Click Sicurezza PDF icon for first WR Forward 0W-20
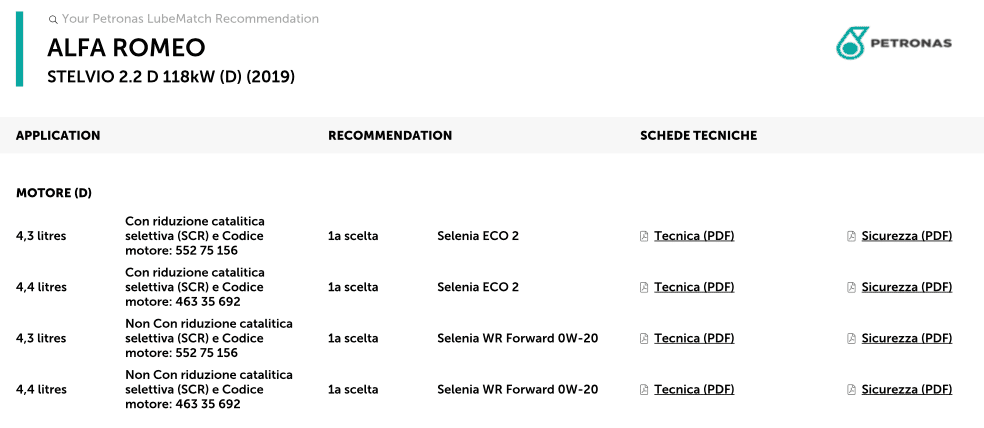 (851, 338)
